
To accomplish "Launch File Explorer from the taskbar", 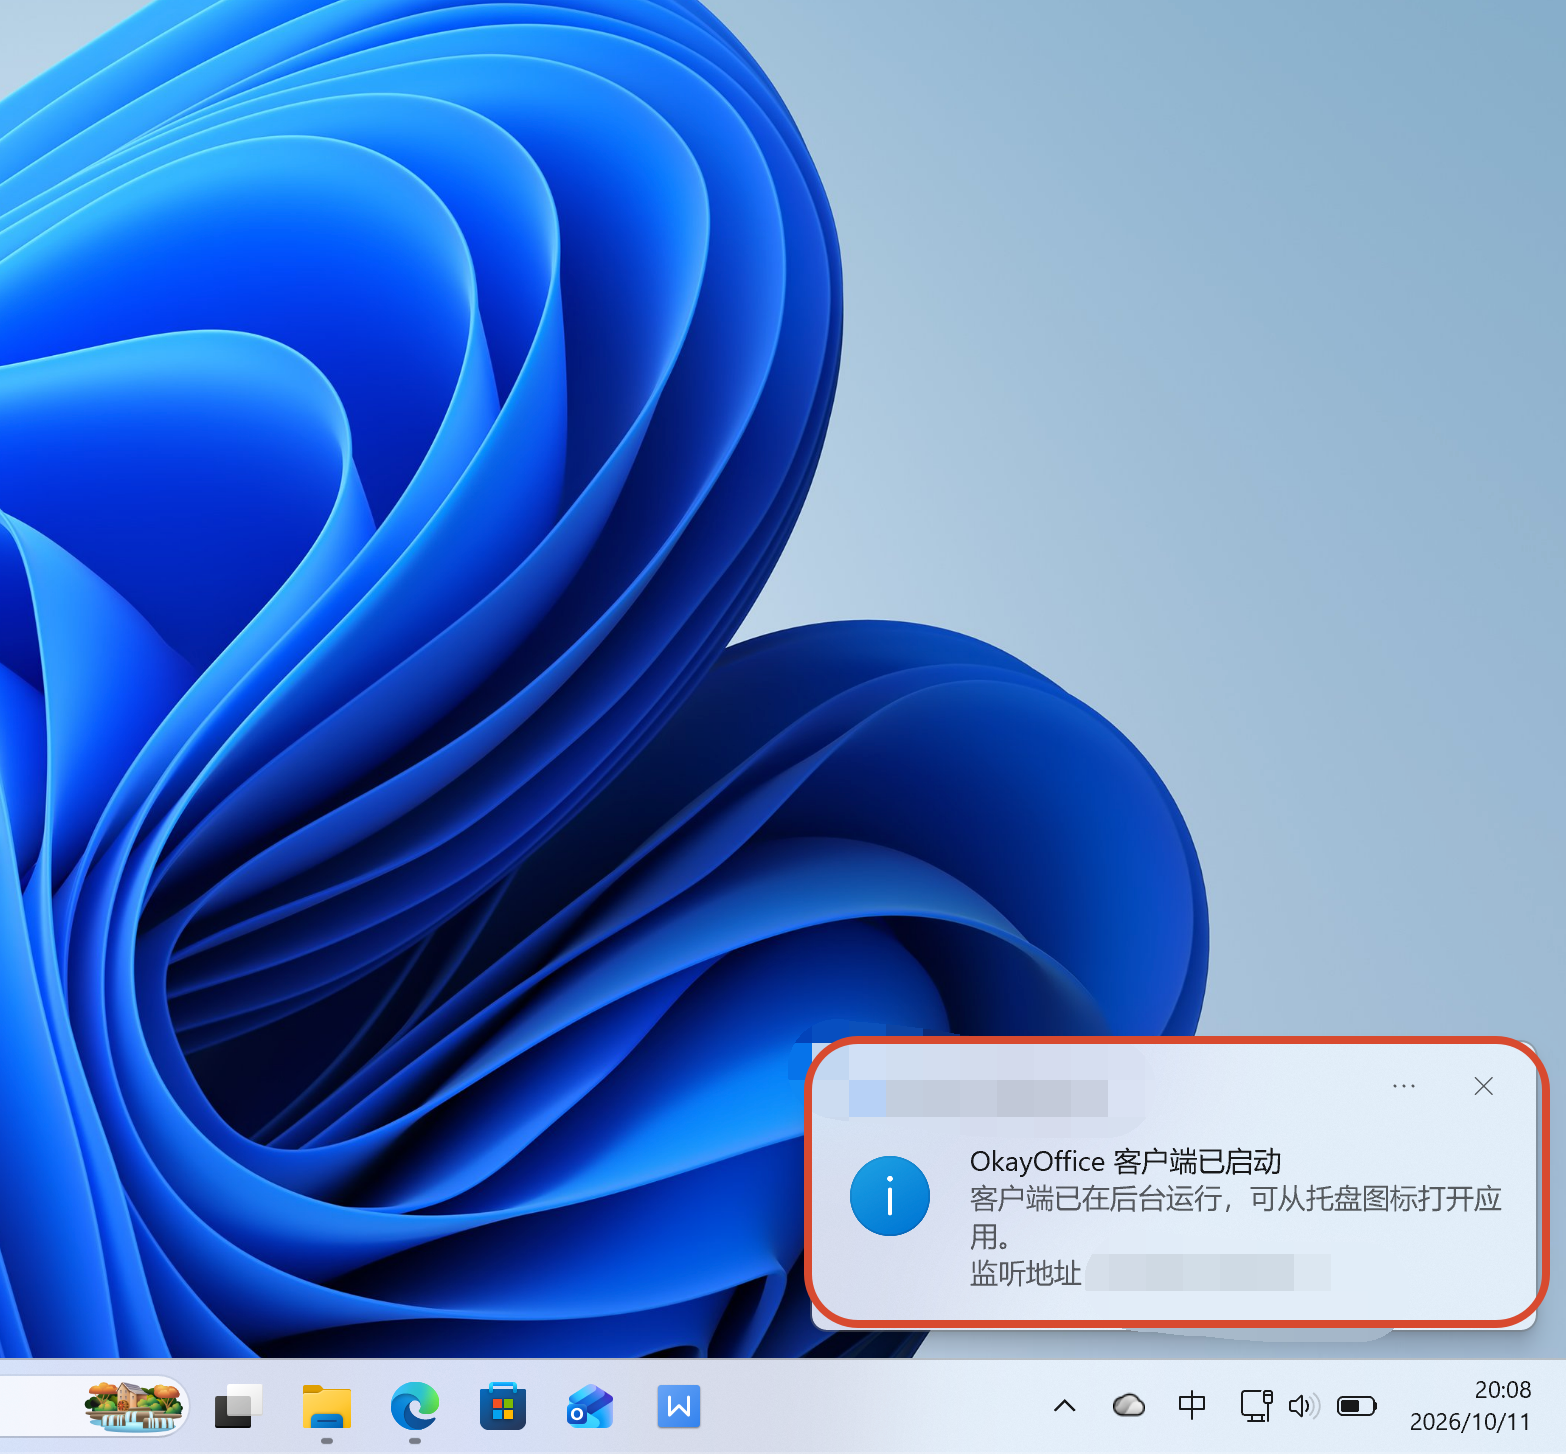I will pyautogui.click(x=327, y=1406).
